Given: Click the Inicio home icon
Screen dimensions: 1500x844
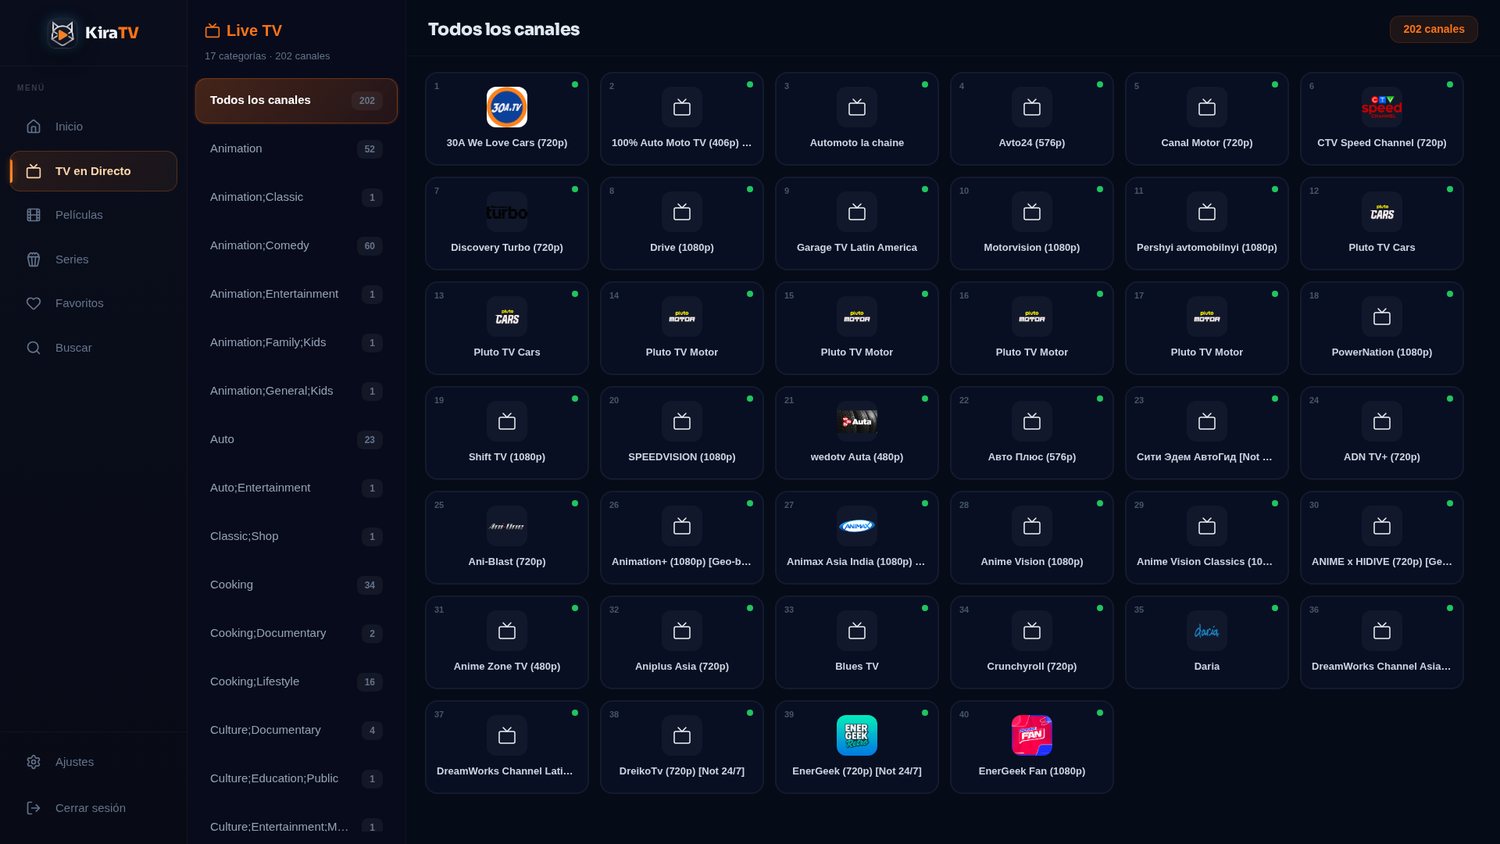Looking at the screenshot, I should (34, 127).
